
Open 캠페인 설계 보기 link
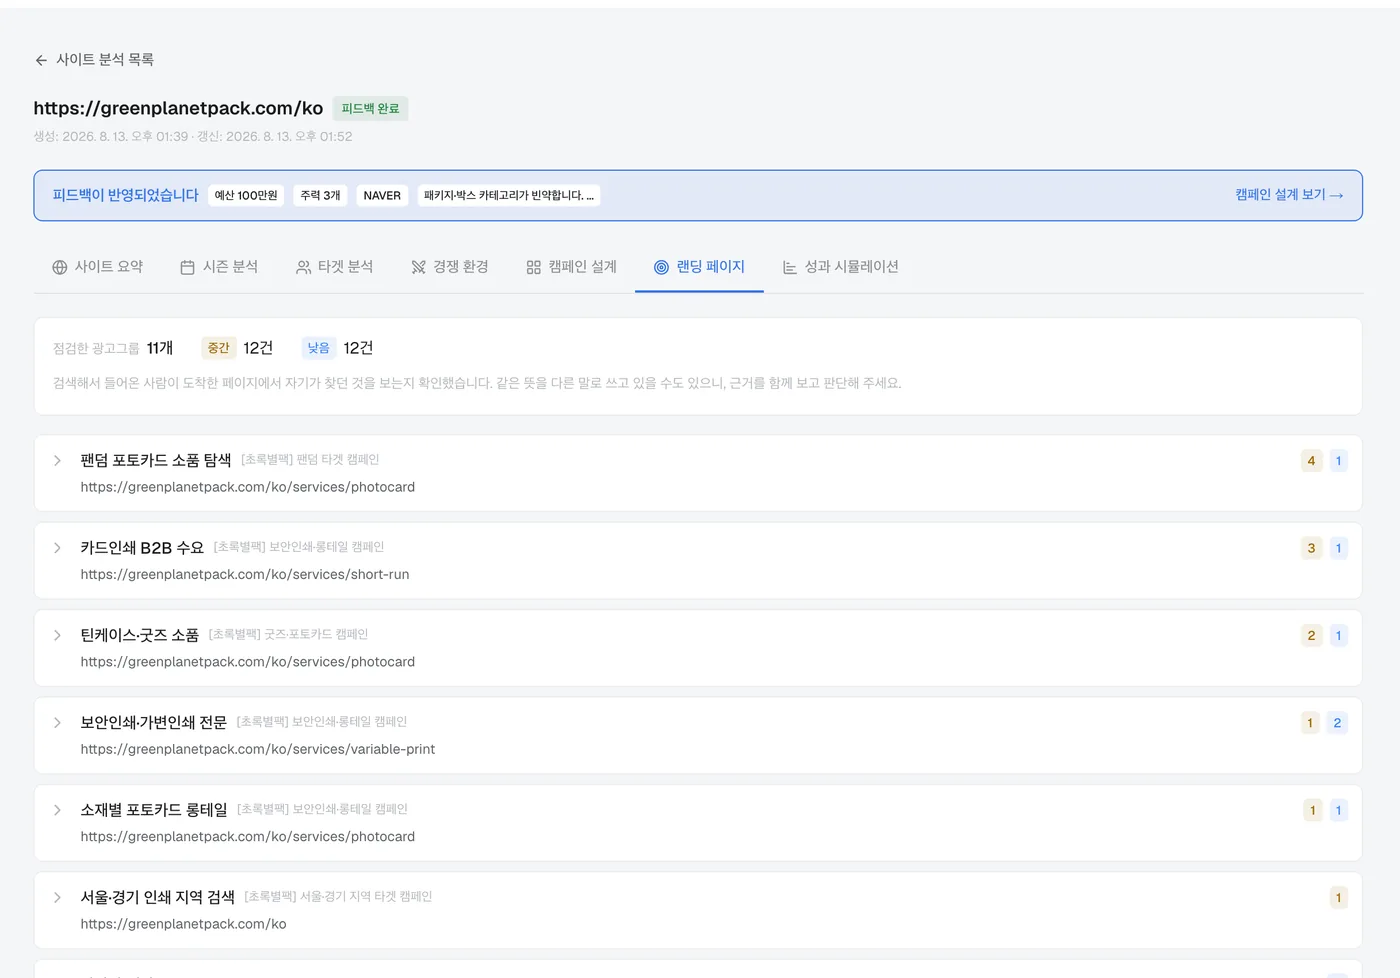[1289, 195]
